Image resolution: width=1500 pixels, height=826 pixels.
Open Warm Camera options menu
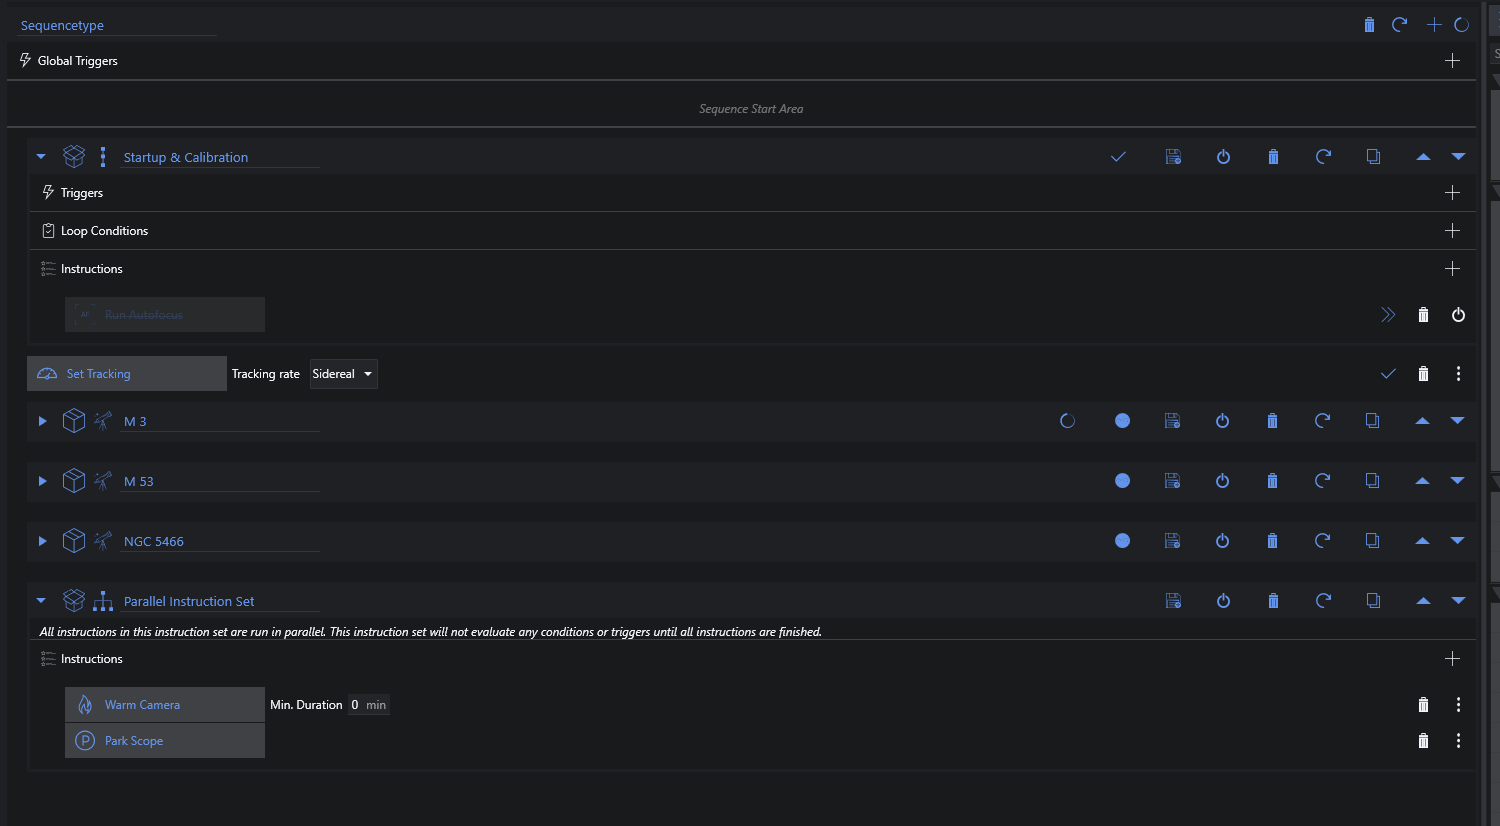tap(1458, 705)
